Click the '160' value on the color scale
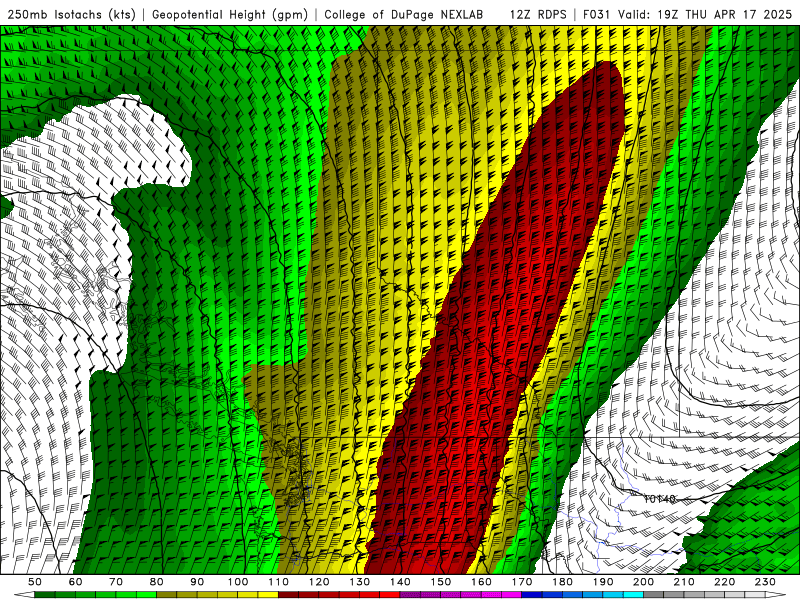Image resolution: width=800 pixels, height=600 pixels. click(481, 582)
